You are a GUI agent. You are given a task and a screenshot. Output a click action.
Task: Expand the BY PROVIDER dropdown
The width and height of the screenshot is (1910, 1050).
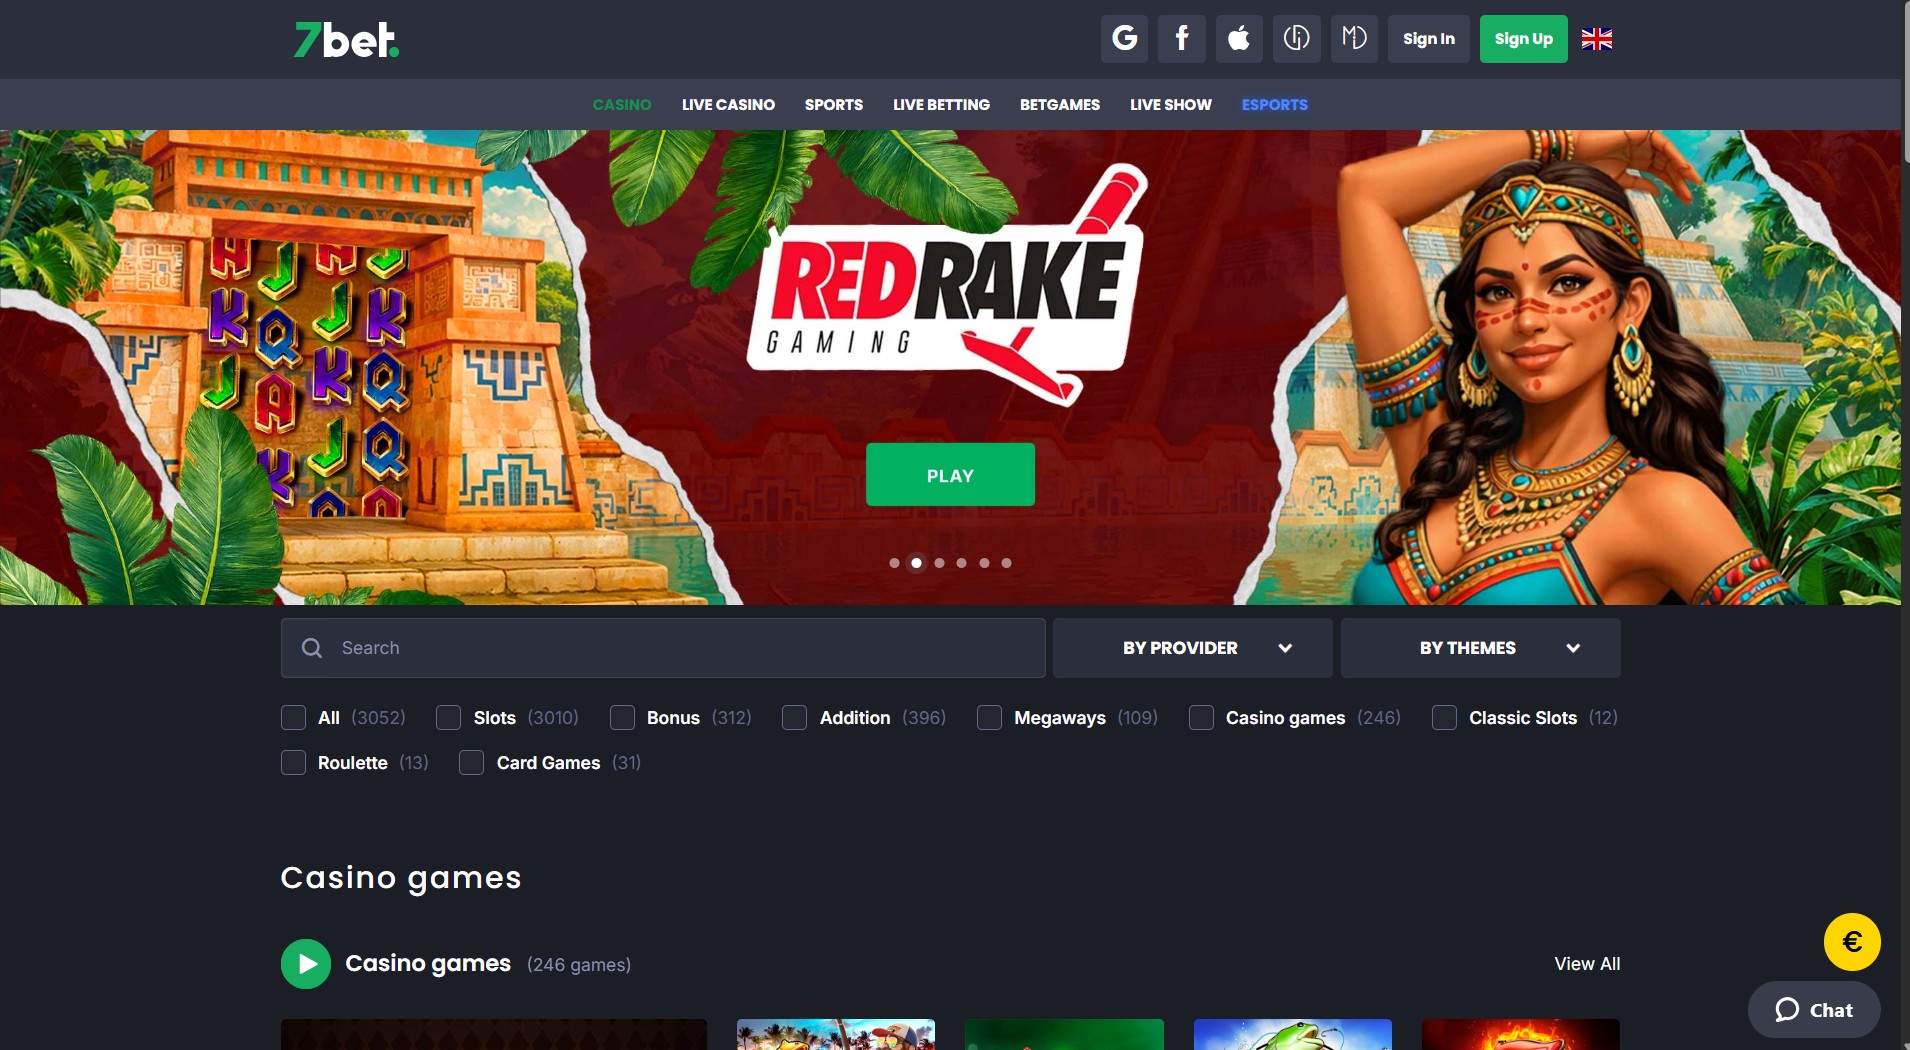point(1192,648)
